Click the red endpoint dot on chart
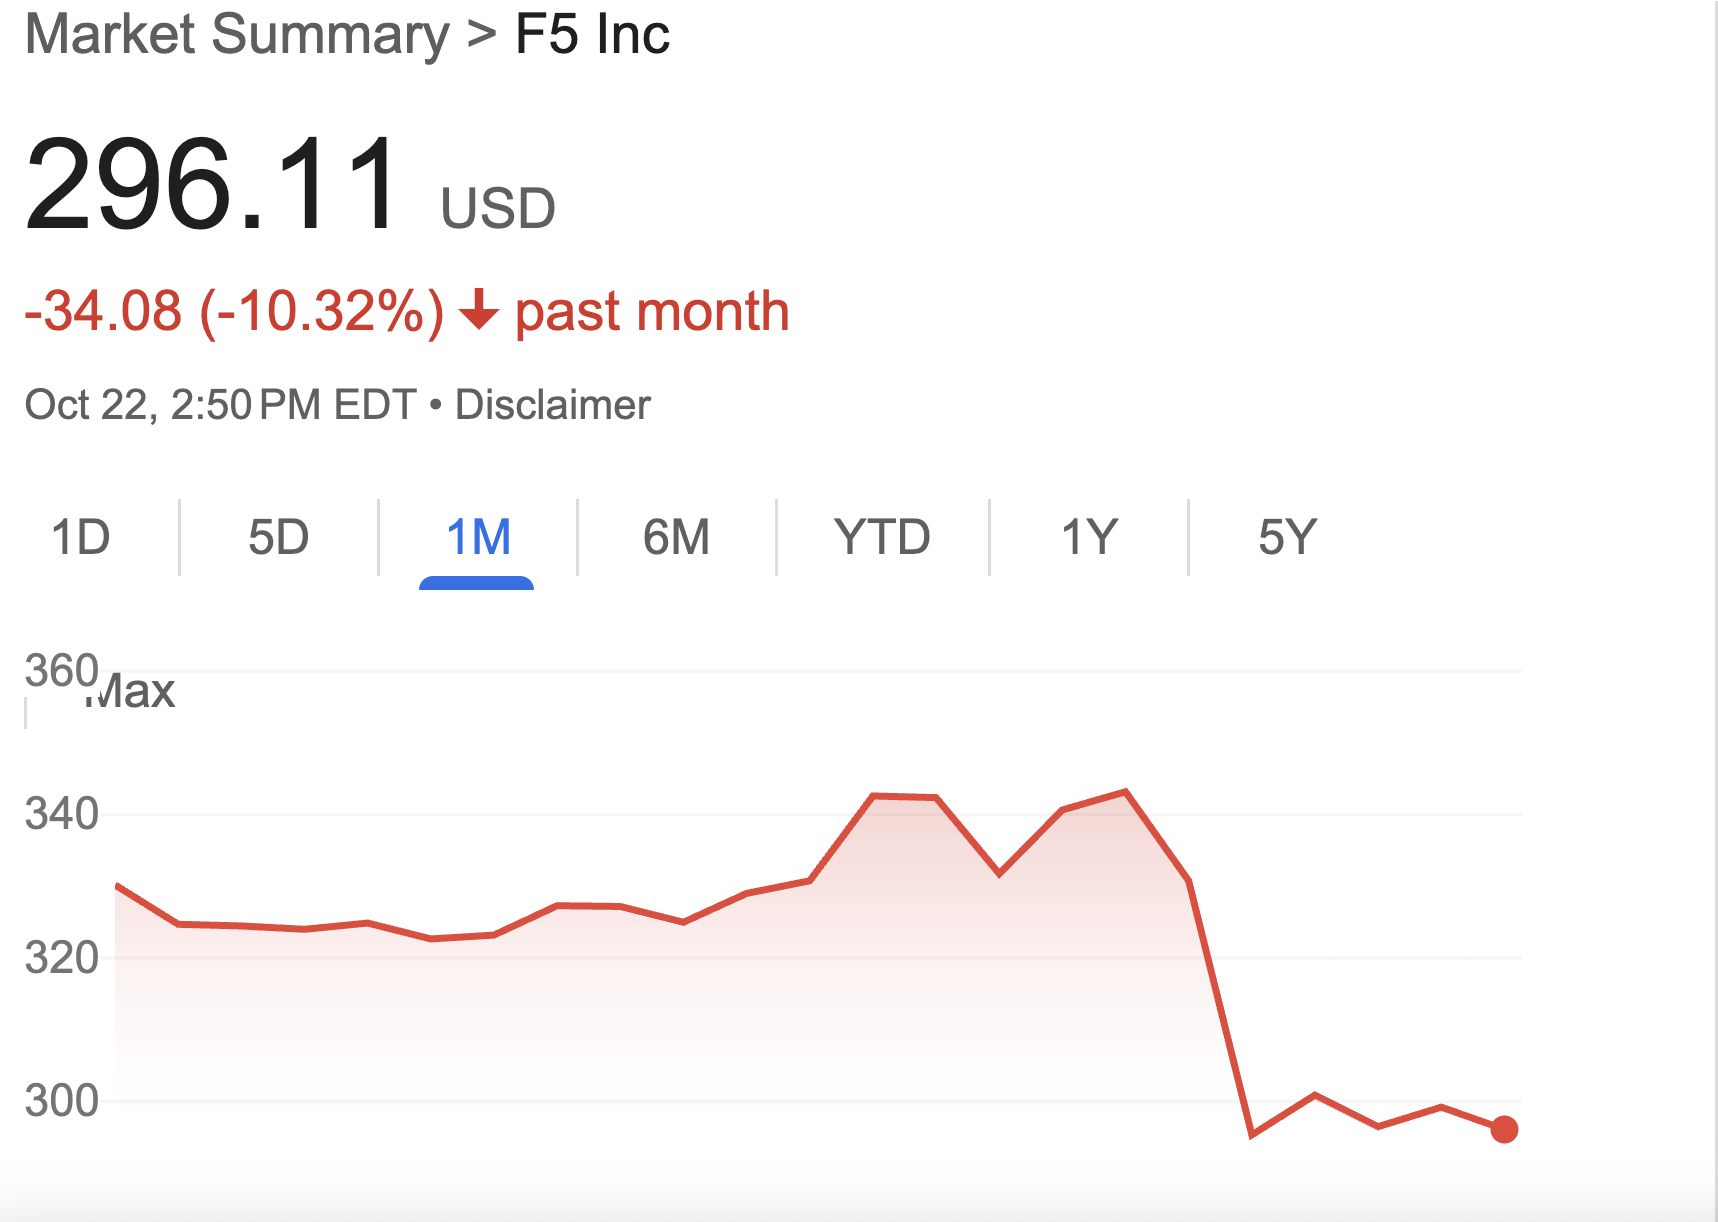 click(1504, 1129)
